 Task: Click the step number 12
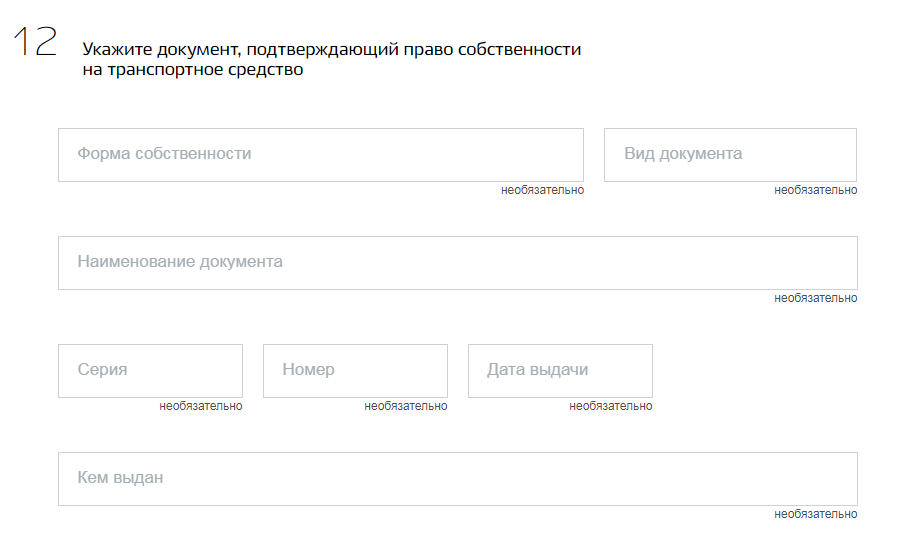pos(35,42)
